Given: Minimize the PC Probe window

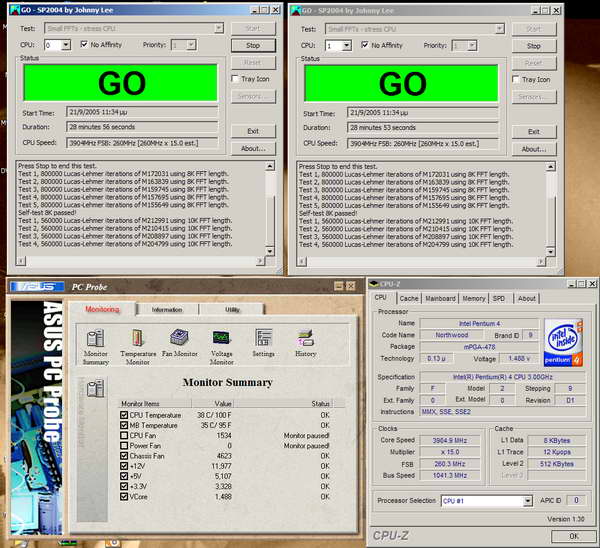Looking at the screenshot, I should tap(339, 286).
